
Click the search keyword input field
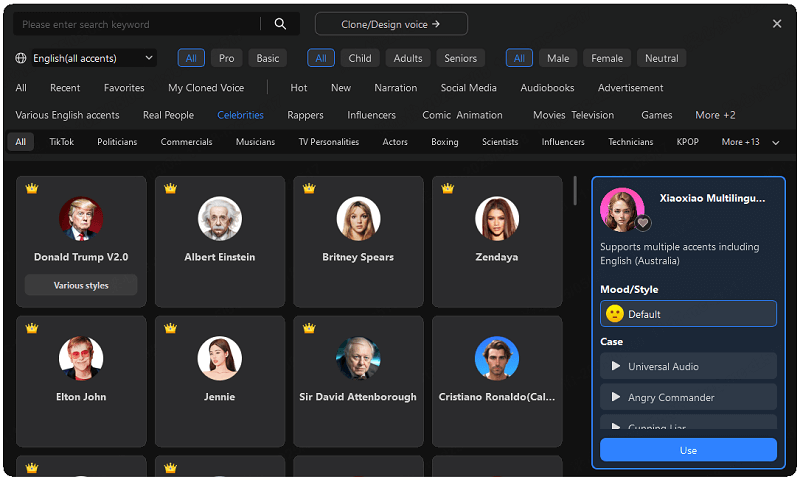click(x=137, y=24)
